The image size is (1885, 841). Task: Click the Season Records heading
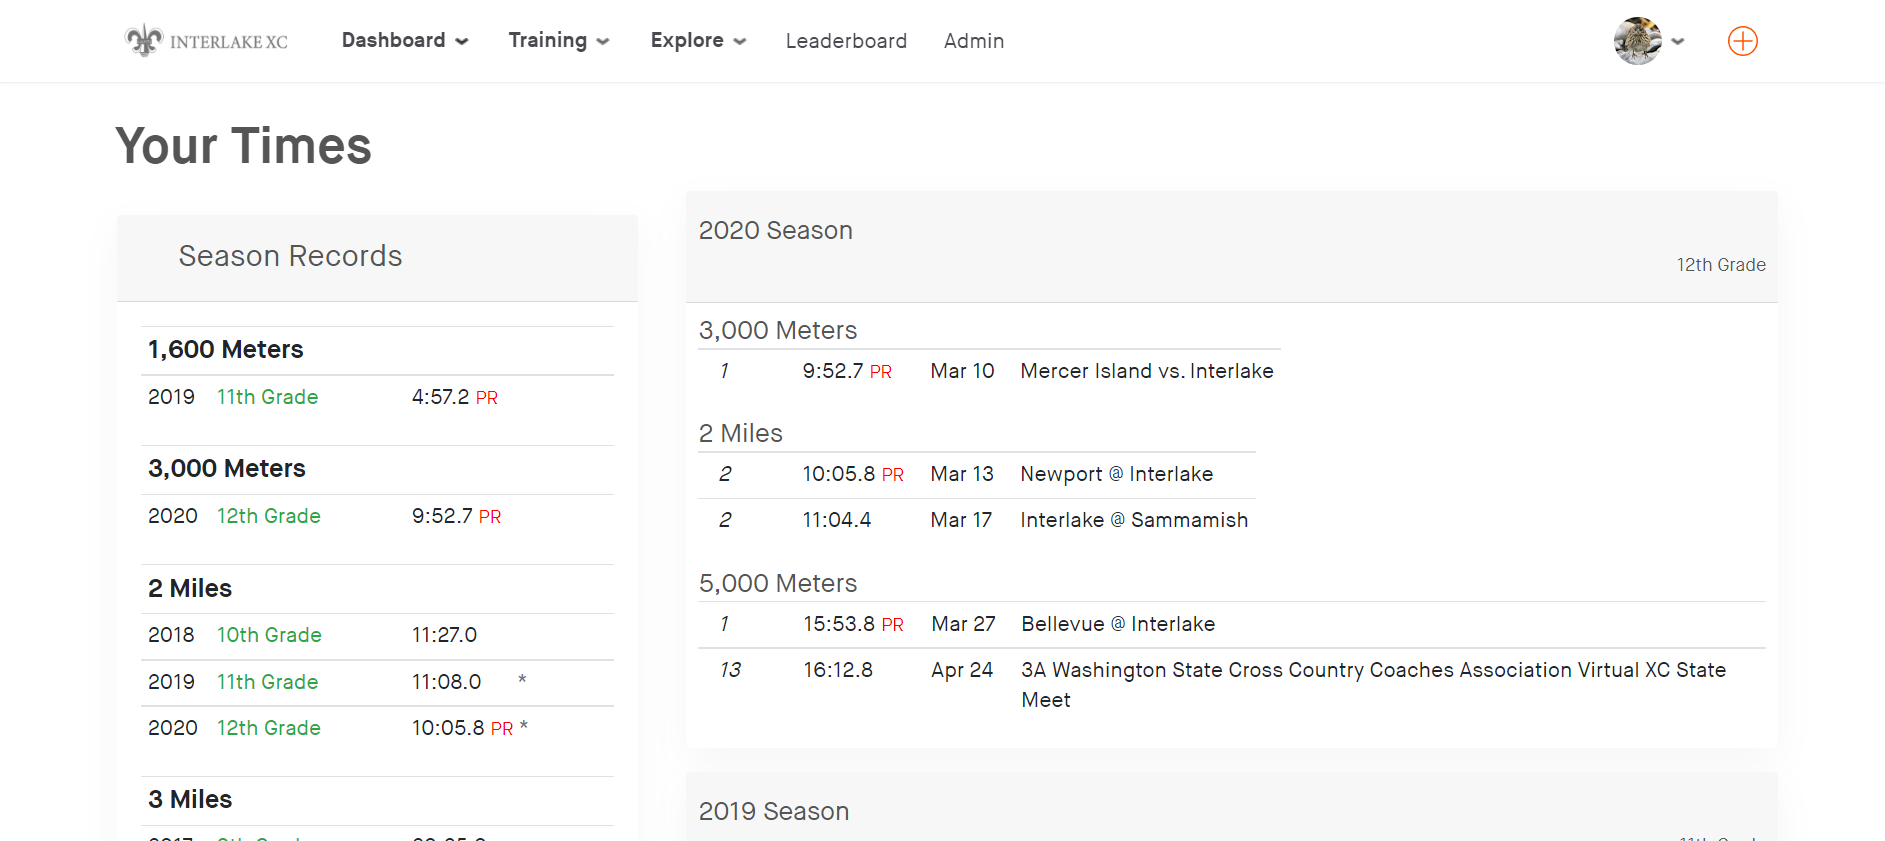click(291, 256)
